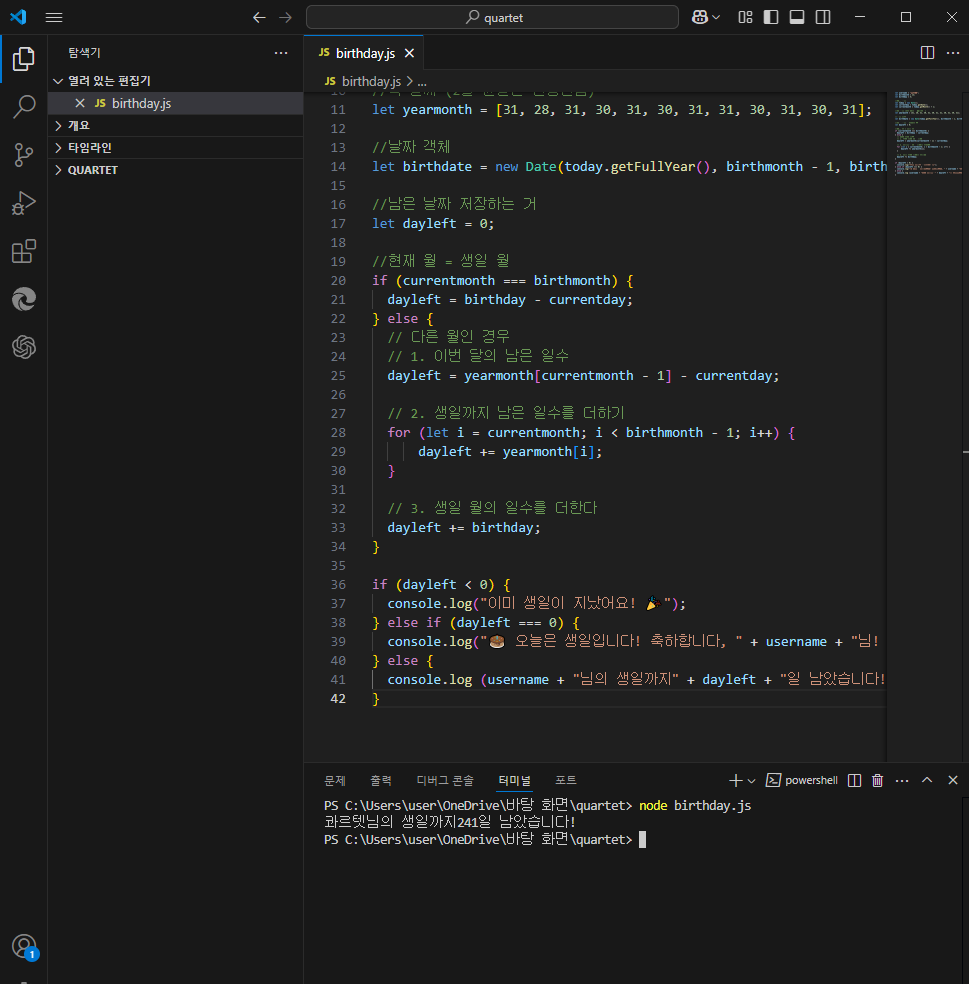Click the Microsoft Edge tools icon
Viewport: 969px width, 984px height.
[24, 299]
